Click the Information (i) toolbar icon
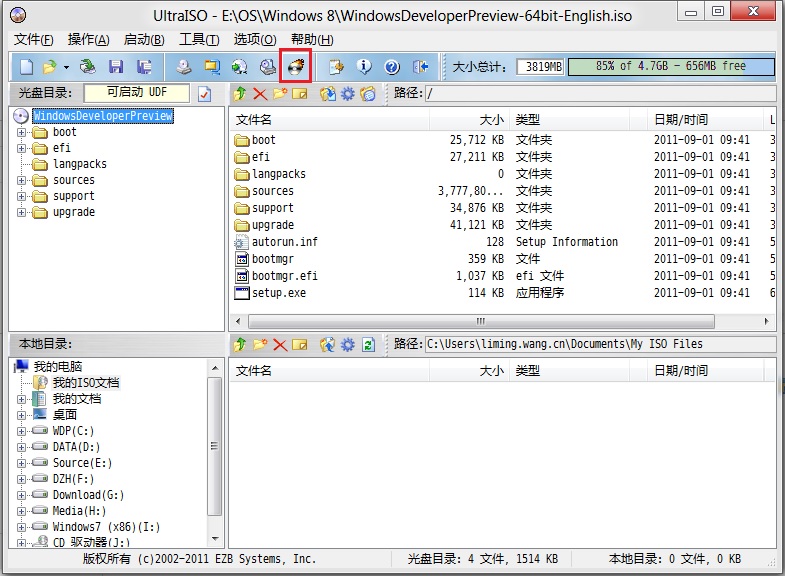Screen dimensions: 785x576 364,67
